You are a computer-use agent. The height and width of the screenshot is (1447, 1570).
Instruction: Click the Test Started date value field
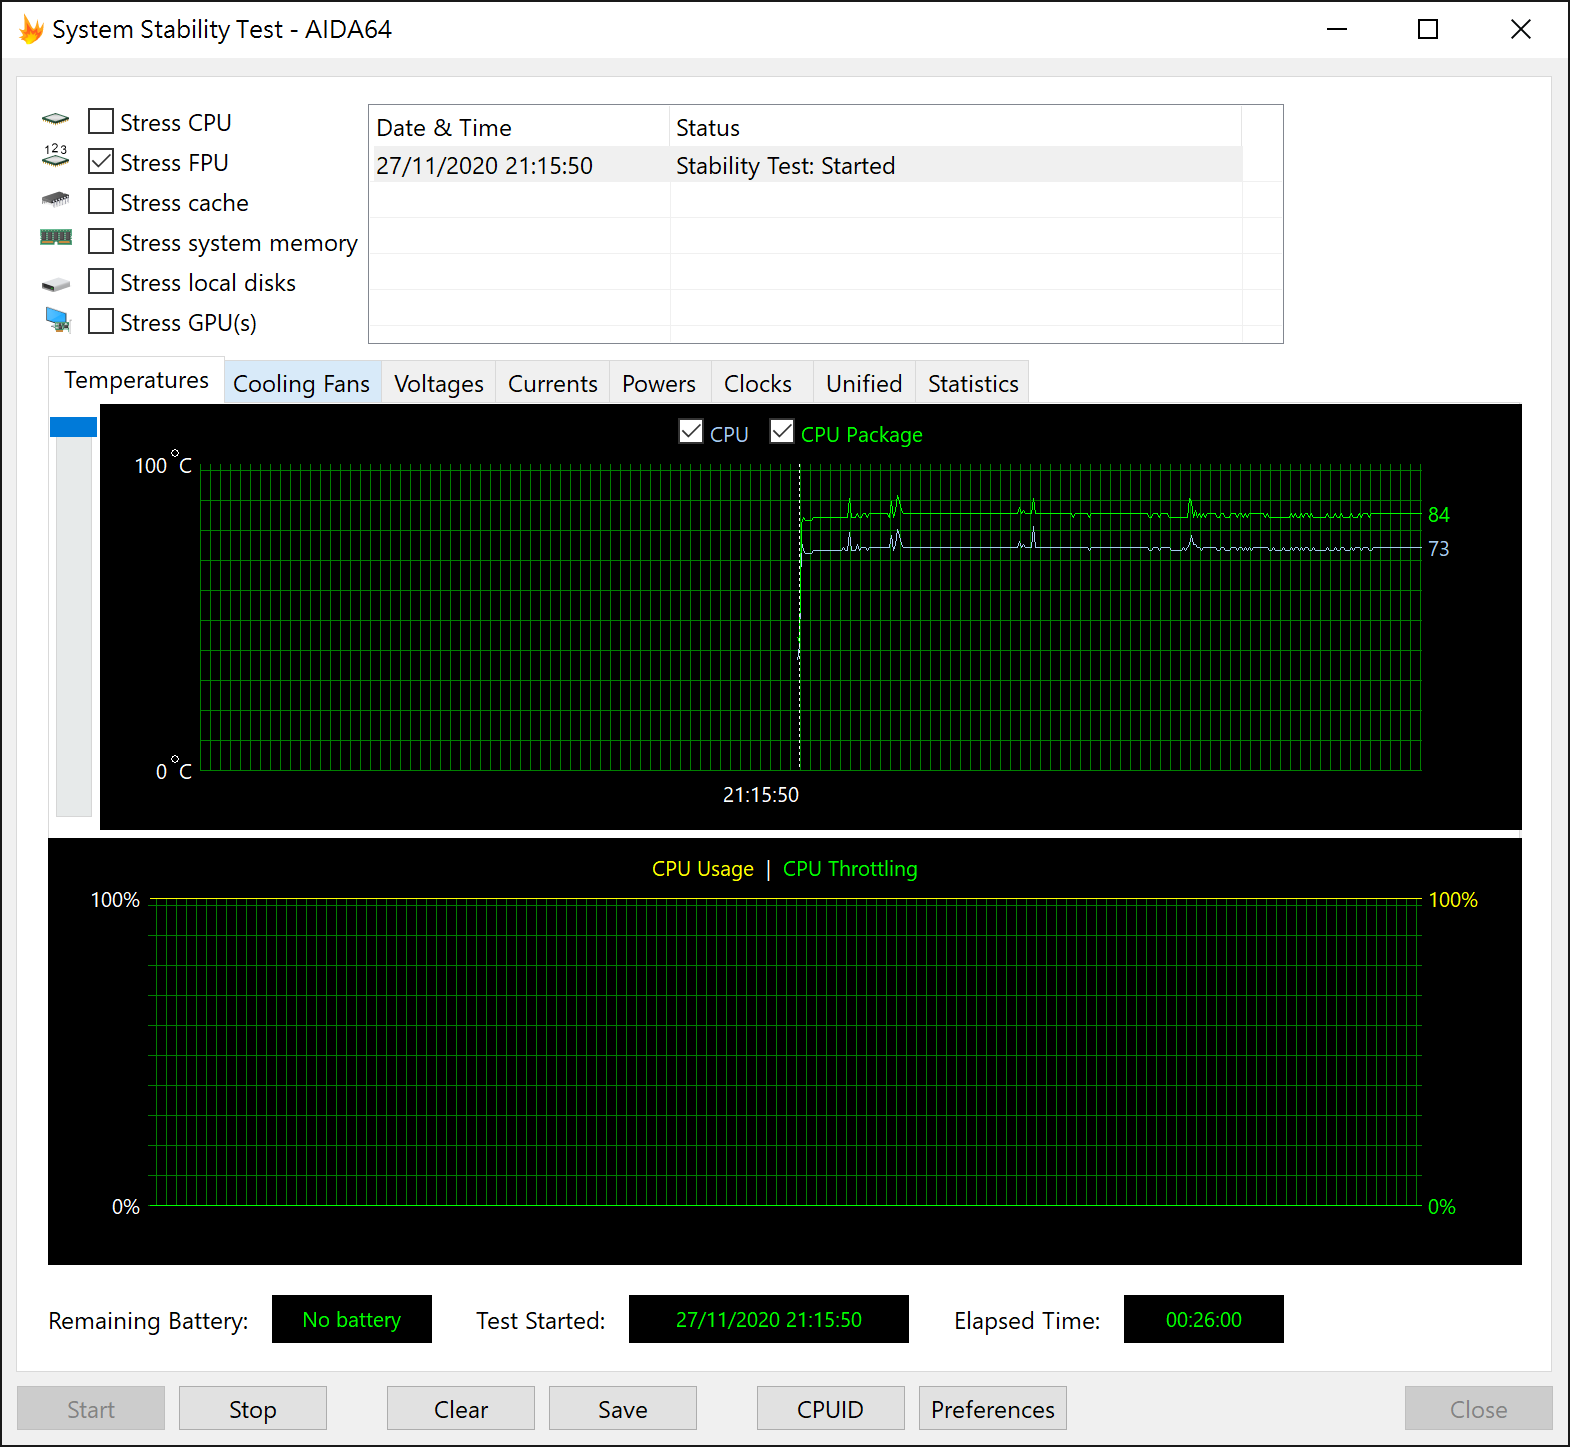click(x=769, y=1319)
